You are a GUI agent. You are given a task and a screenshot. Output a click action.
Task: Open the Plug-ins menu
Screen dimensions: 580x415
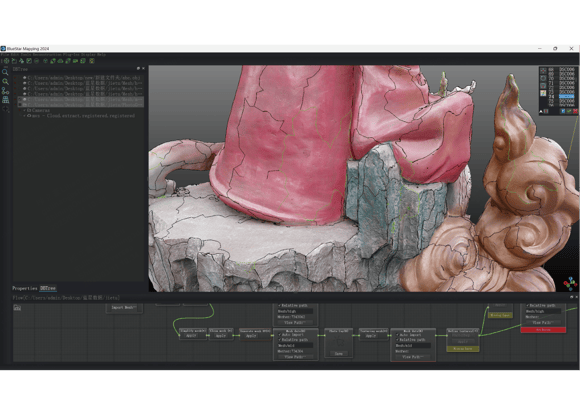pyautogui.click(x=71, y=55)
